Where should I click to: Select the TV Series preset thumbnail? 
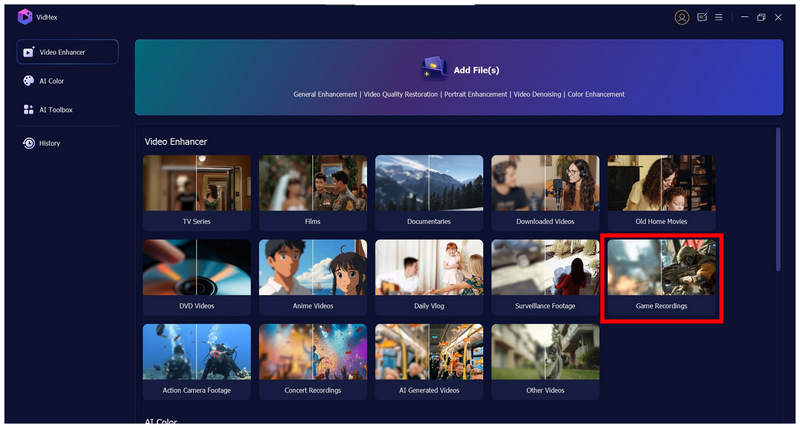pyautogui.click(x=197, y=191)
